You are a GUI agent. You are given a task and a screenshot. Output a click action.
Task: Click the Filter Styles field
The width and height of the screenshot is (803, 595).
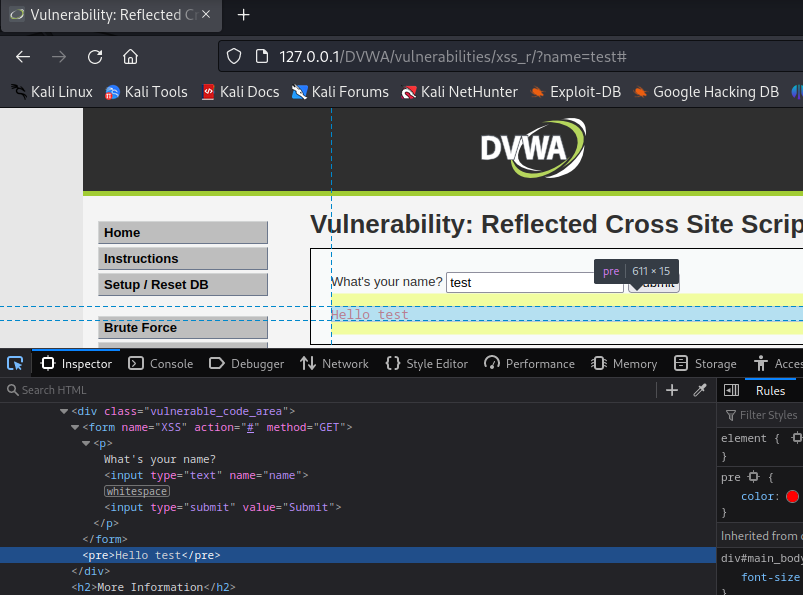tap(763, 415)
